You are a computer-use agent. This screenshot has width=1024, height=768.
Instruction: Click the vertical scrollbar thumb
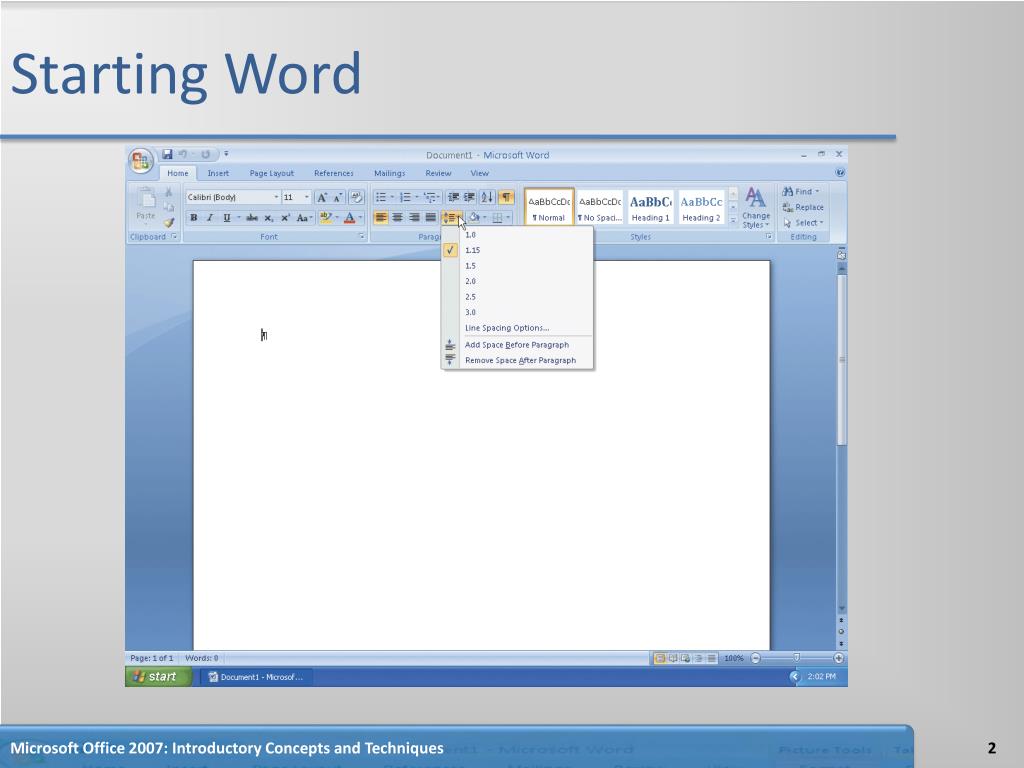[841, 359]
